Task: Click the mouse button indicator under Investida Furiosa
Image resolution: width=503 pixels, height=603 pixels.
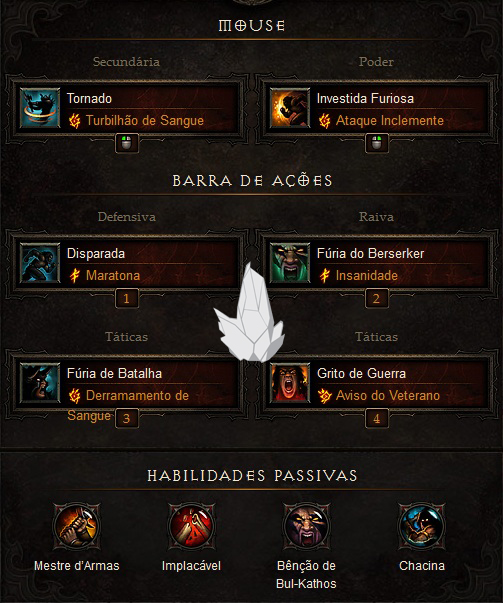Action: coord(377,143)
